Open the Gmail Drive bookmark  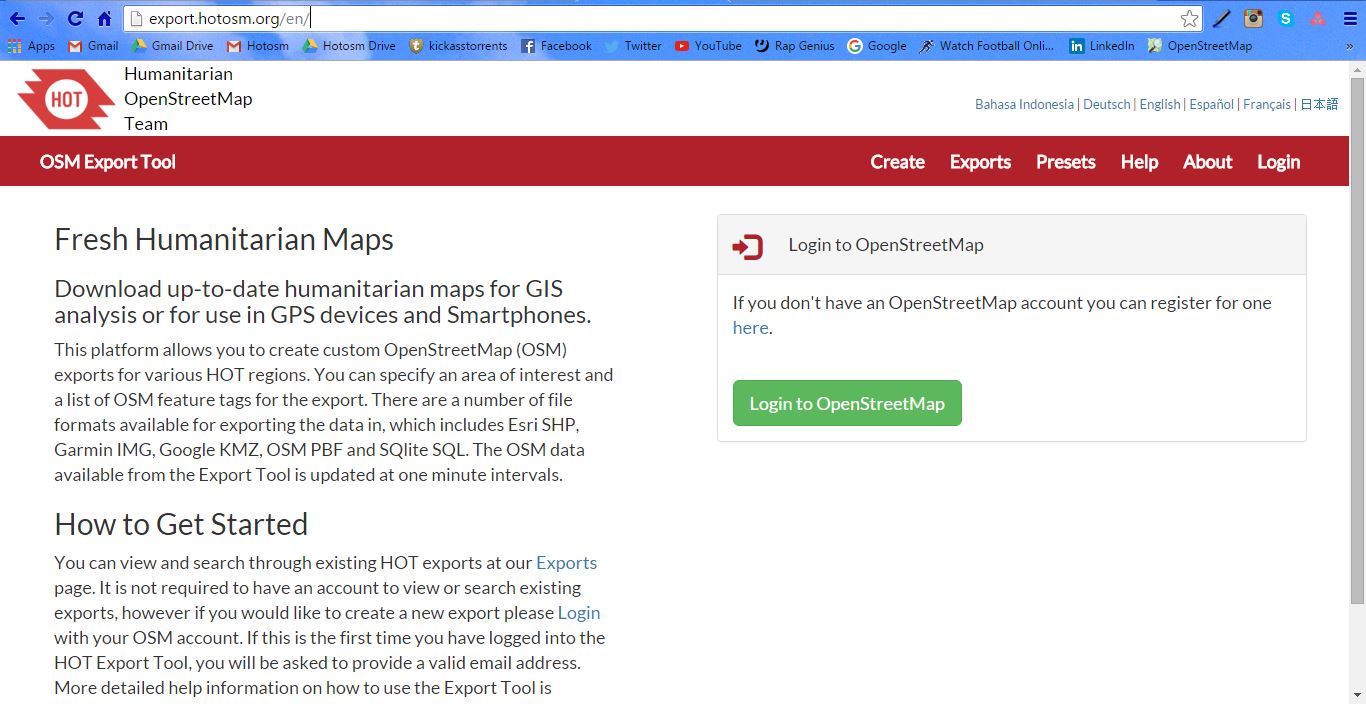(x=172, y=46)
